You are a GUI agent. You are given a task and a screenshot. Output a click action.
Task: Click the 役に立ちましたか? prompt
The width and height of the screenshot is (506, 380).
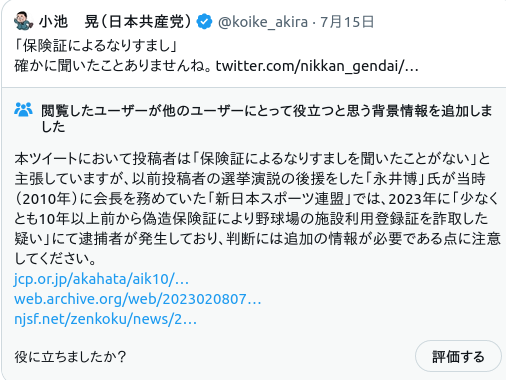(70, 357)
